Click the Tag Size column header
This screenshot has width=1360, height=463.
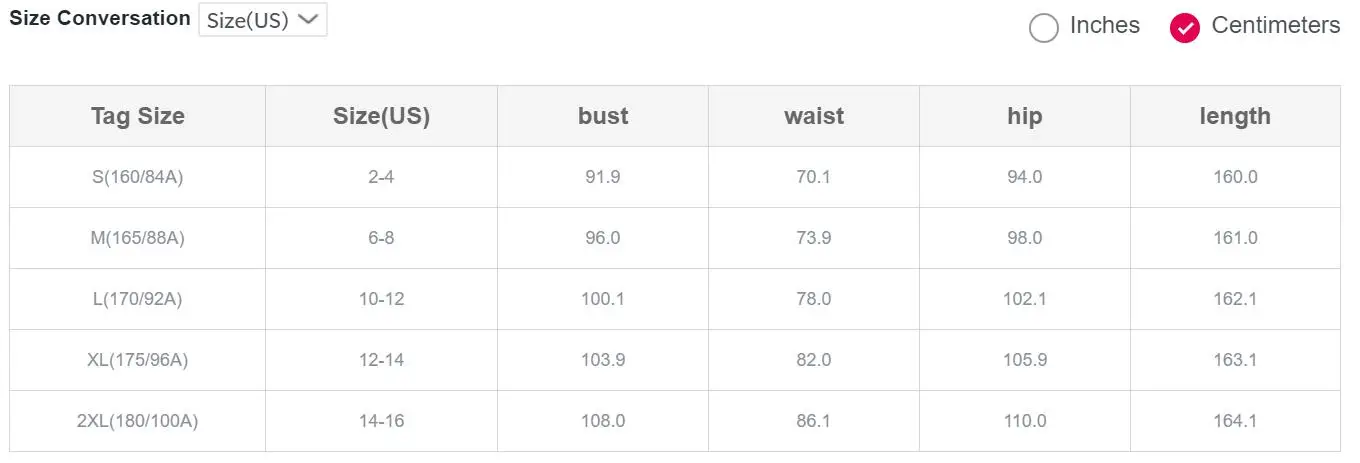[138, 116]
